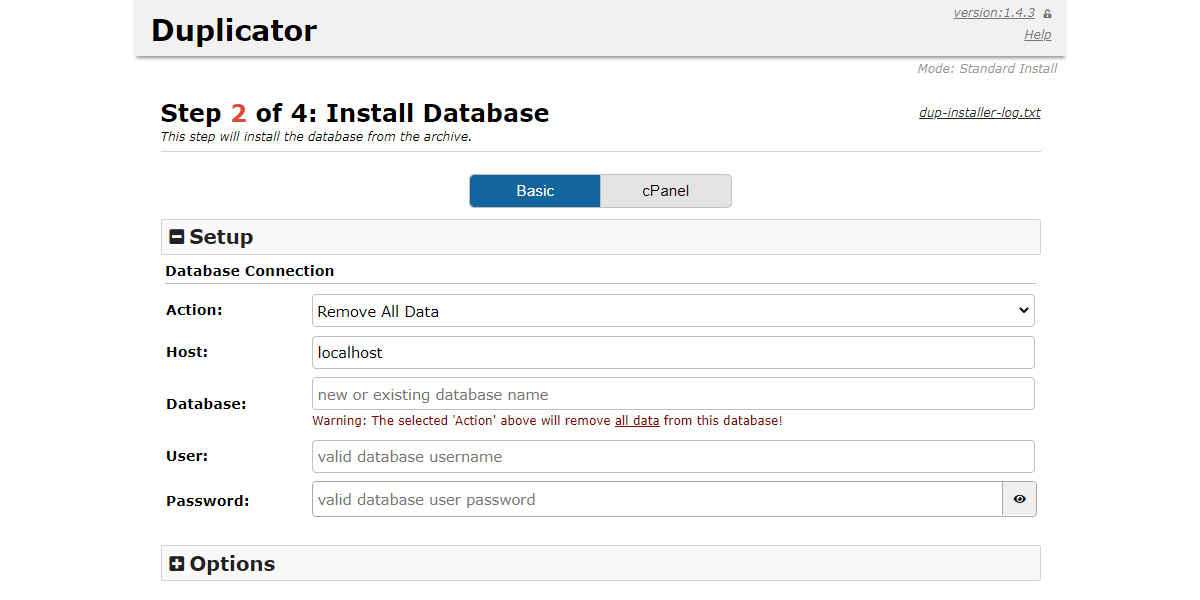1200x600 pixels.
Task: Click the 'Host:' field label
Action: [187, 352]
